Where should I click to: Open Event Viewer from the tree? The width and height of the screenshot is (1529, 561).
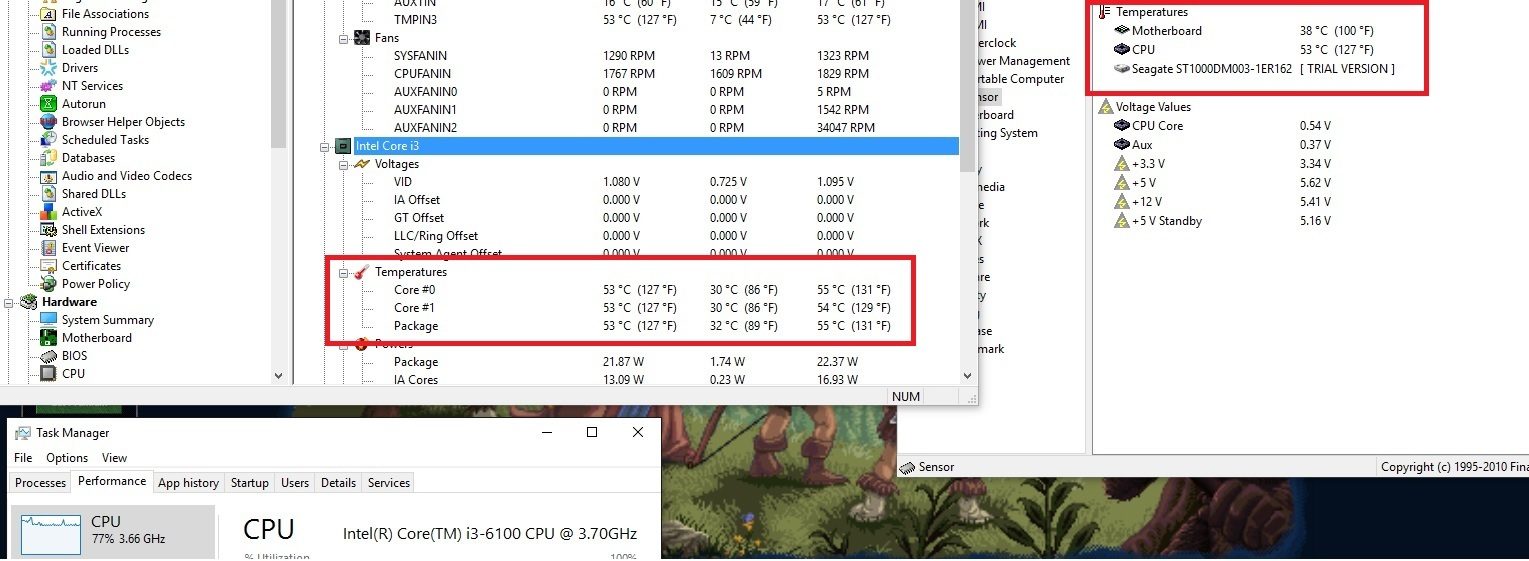pos(96,248)
